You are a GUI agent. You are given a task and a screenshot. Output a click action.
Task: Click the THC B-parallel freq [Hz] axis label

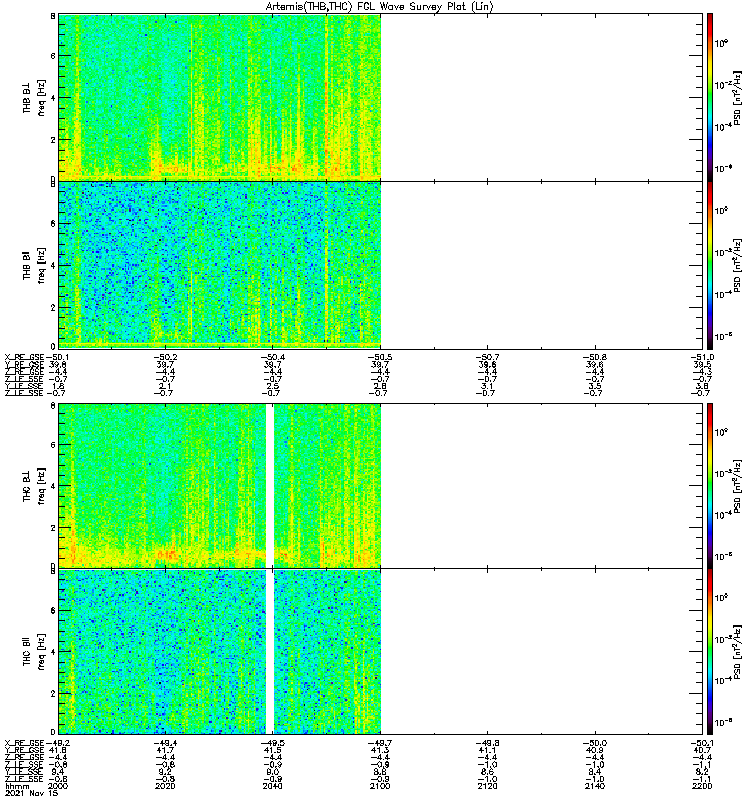41,652
